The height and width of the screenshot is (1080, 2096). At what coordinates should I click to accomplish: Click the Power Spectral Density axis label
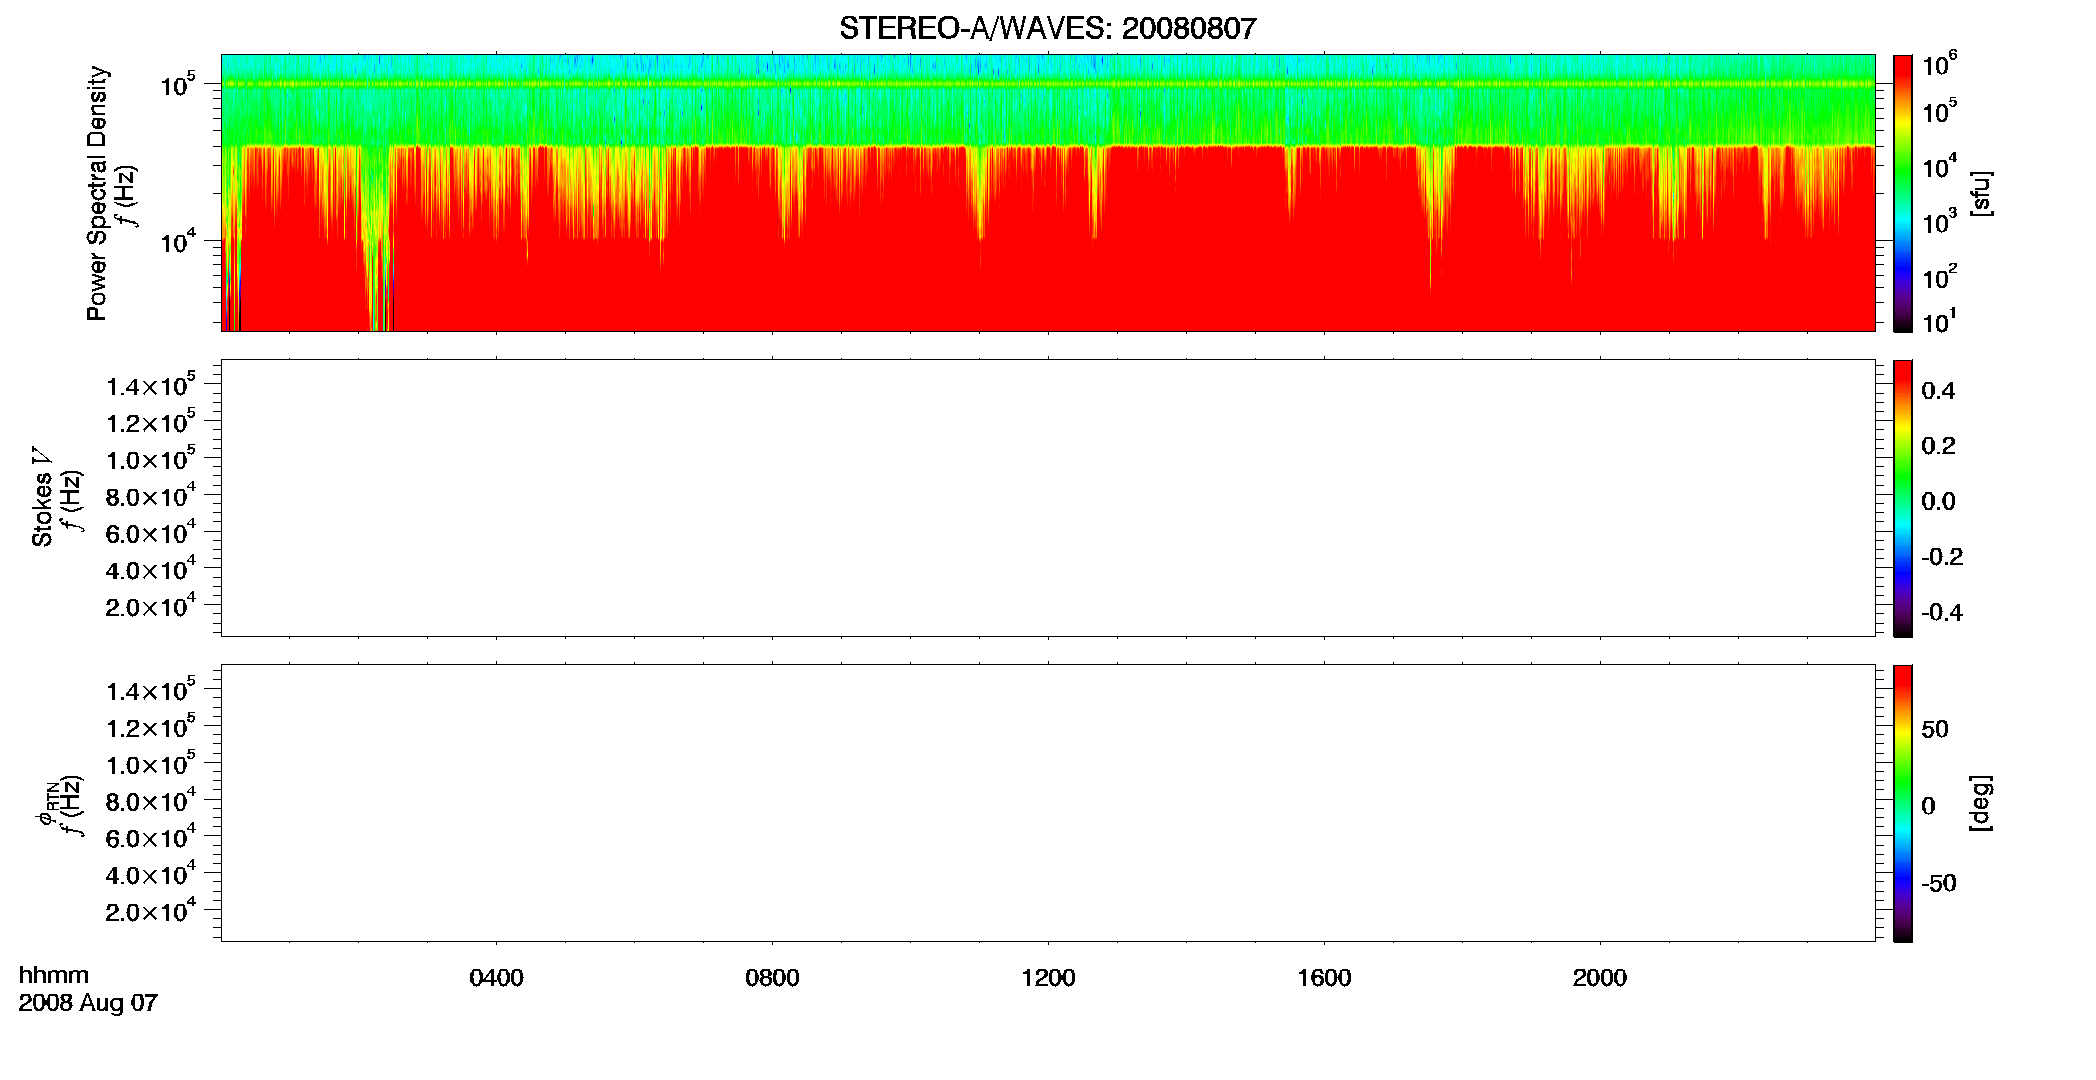(x=97, y=193)
